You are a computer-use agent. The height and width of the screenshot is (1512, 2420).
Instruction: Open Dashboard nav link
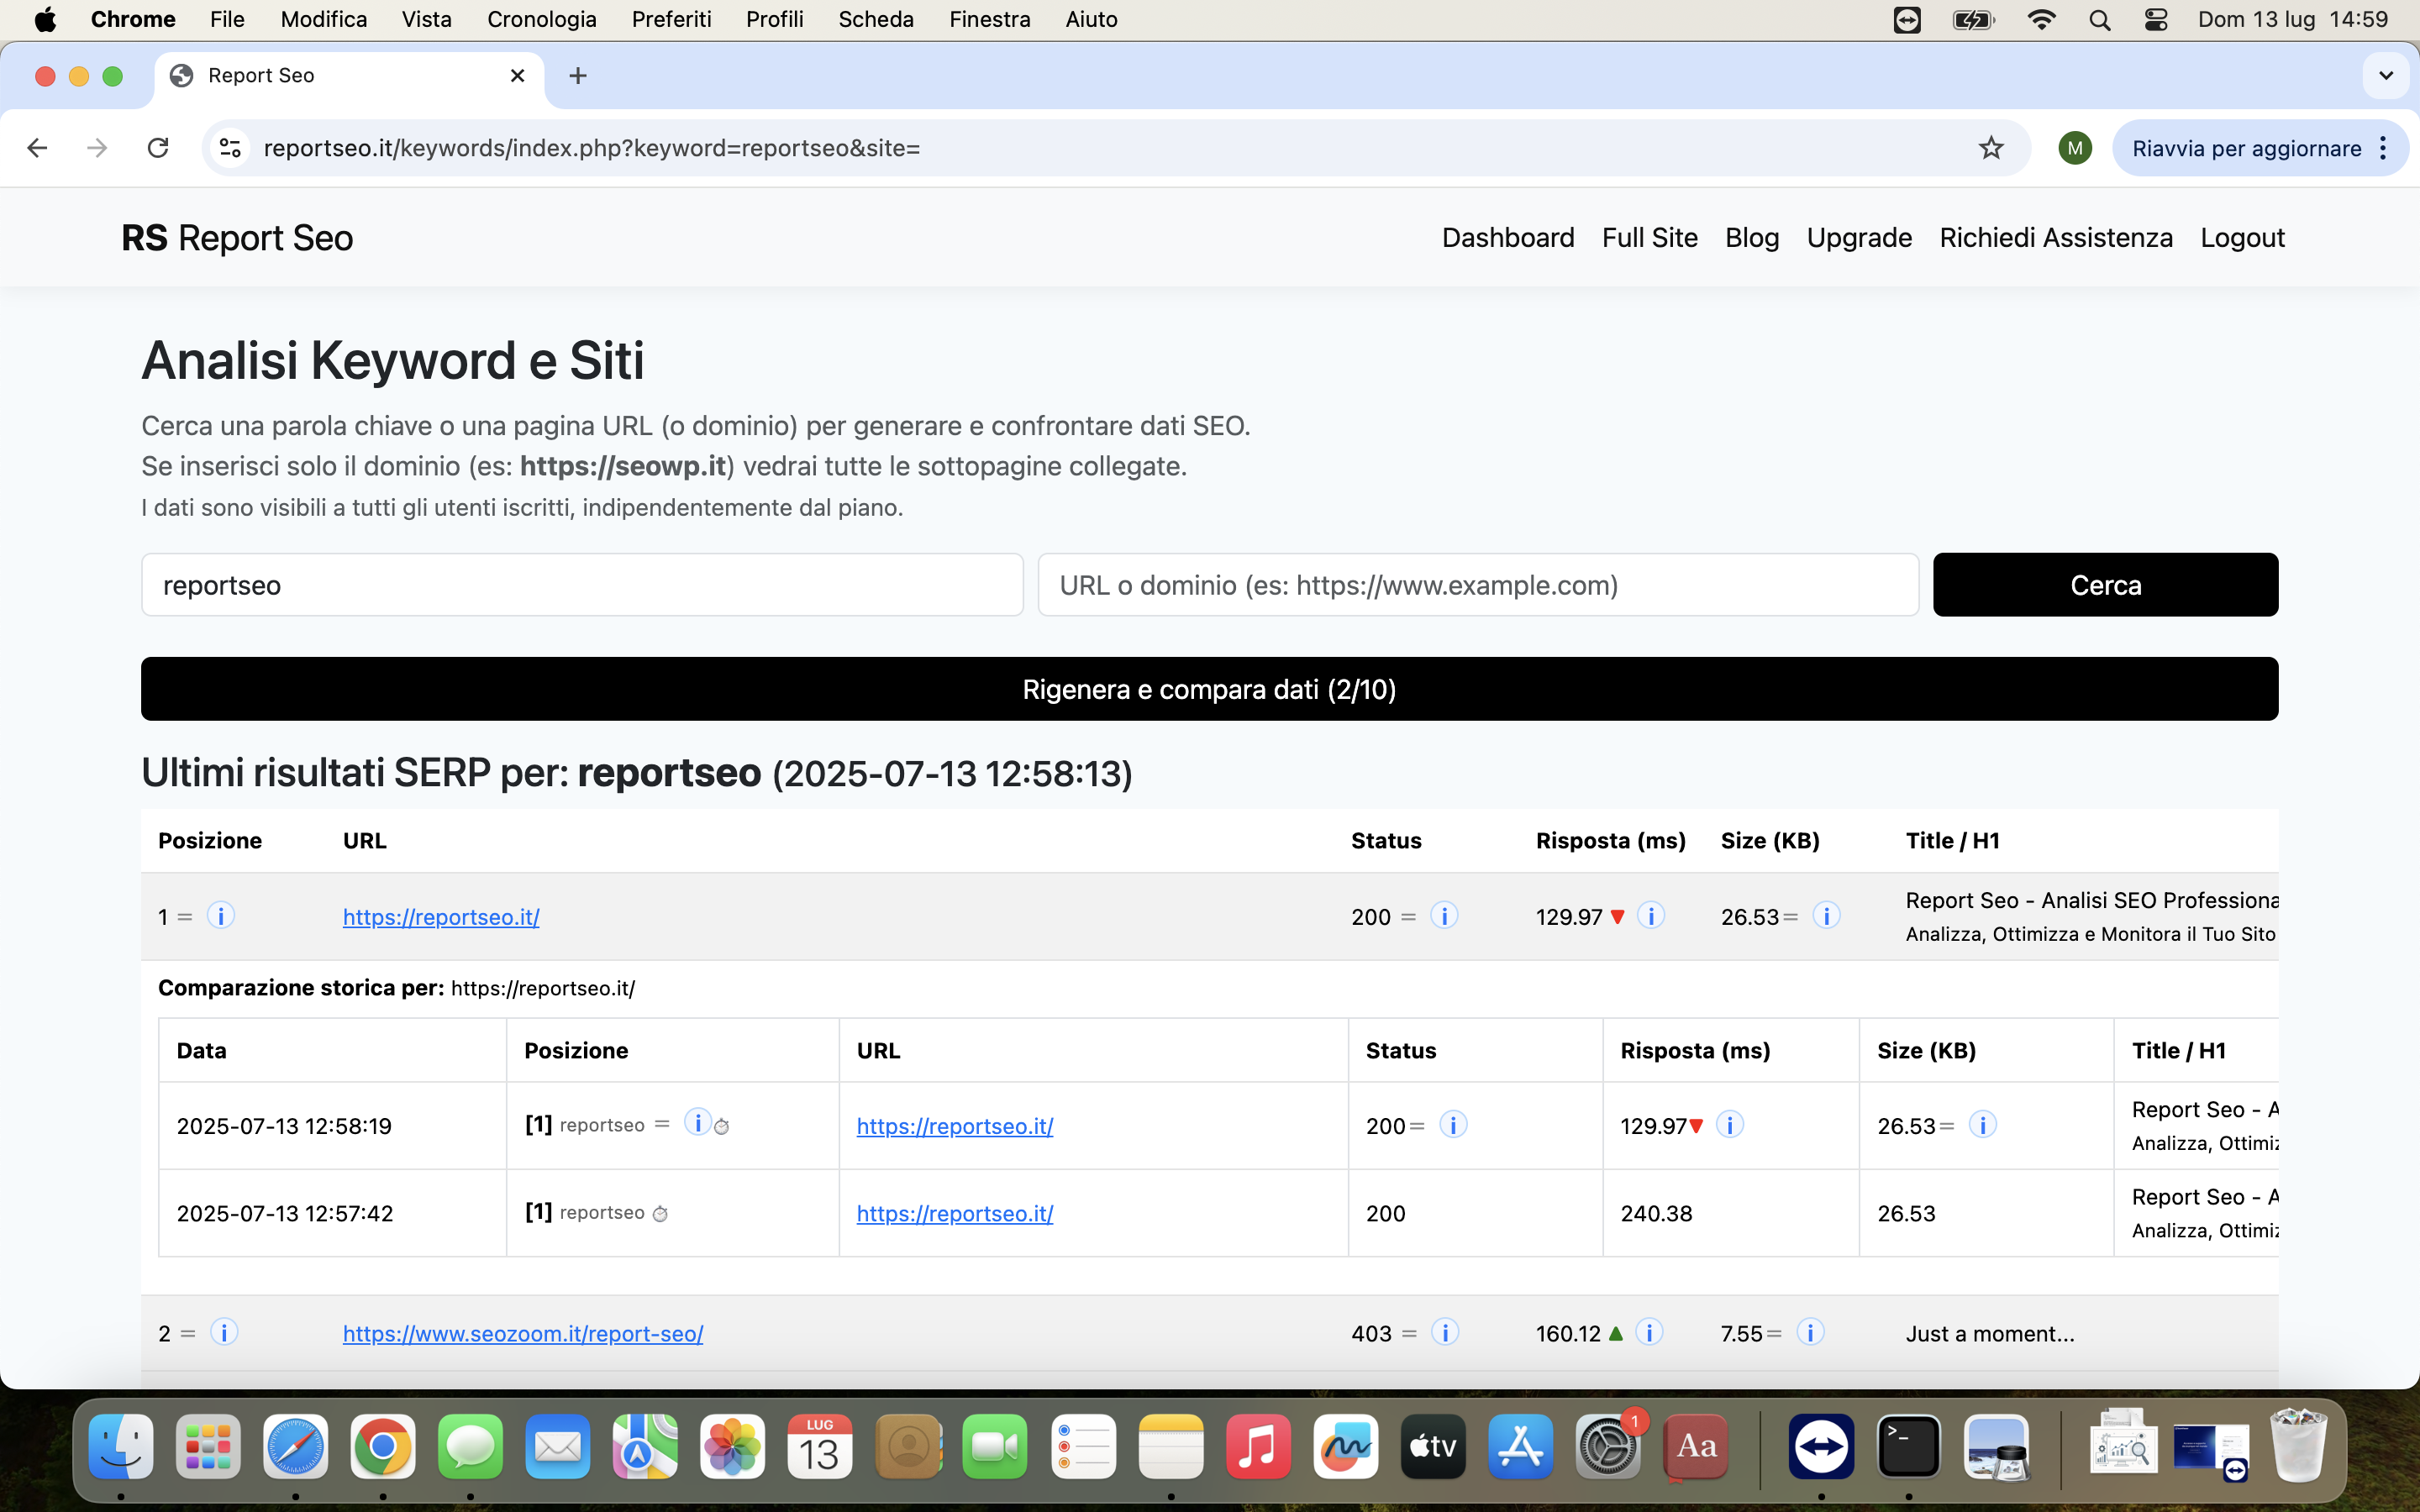point(1508,238)
